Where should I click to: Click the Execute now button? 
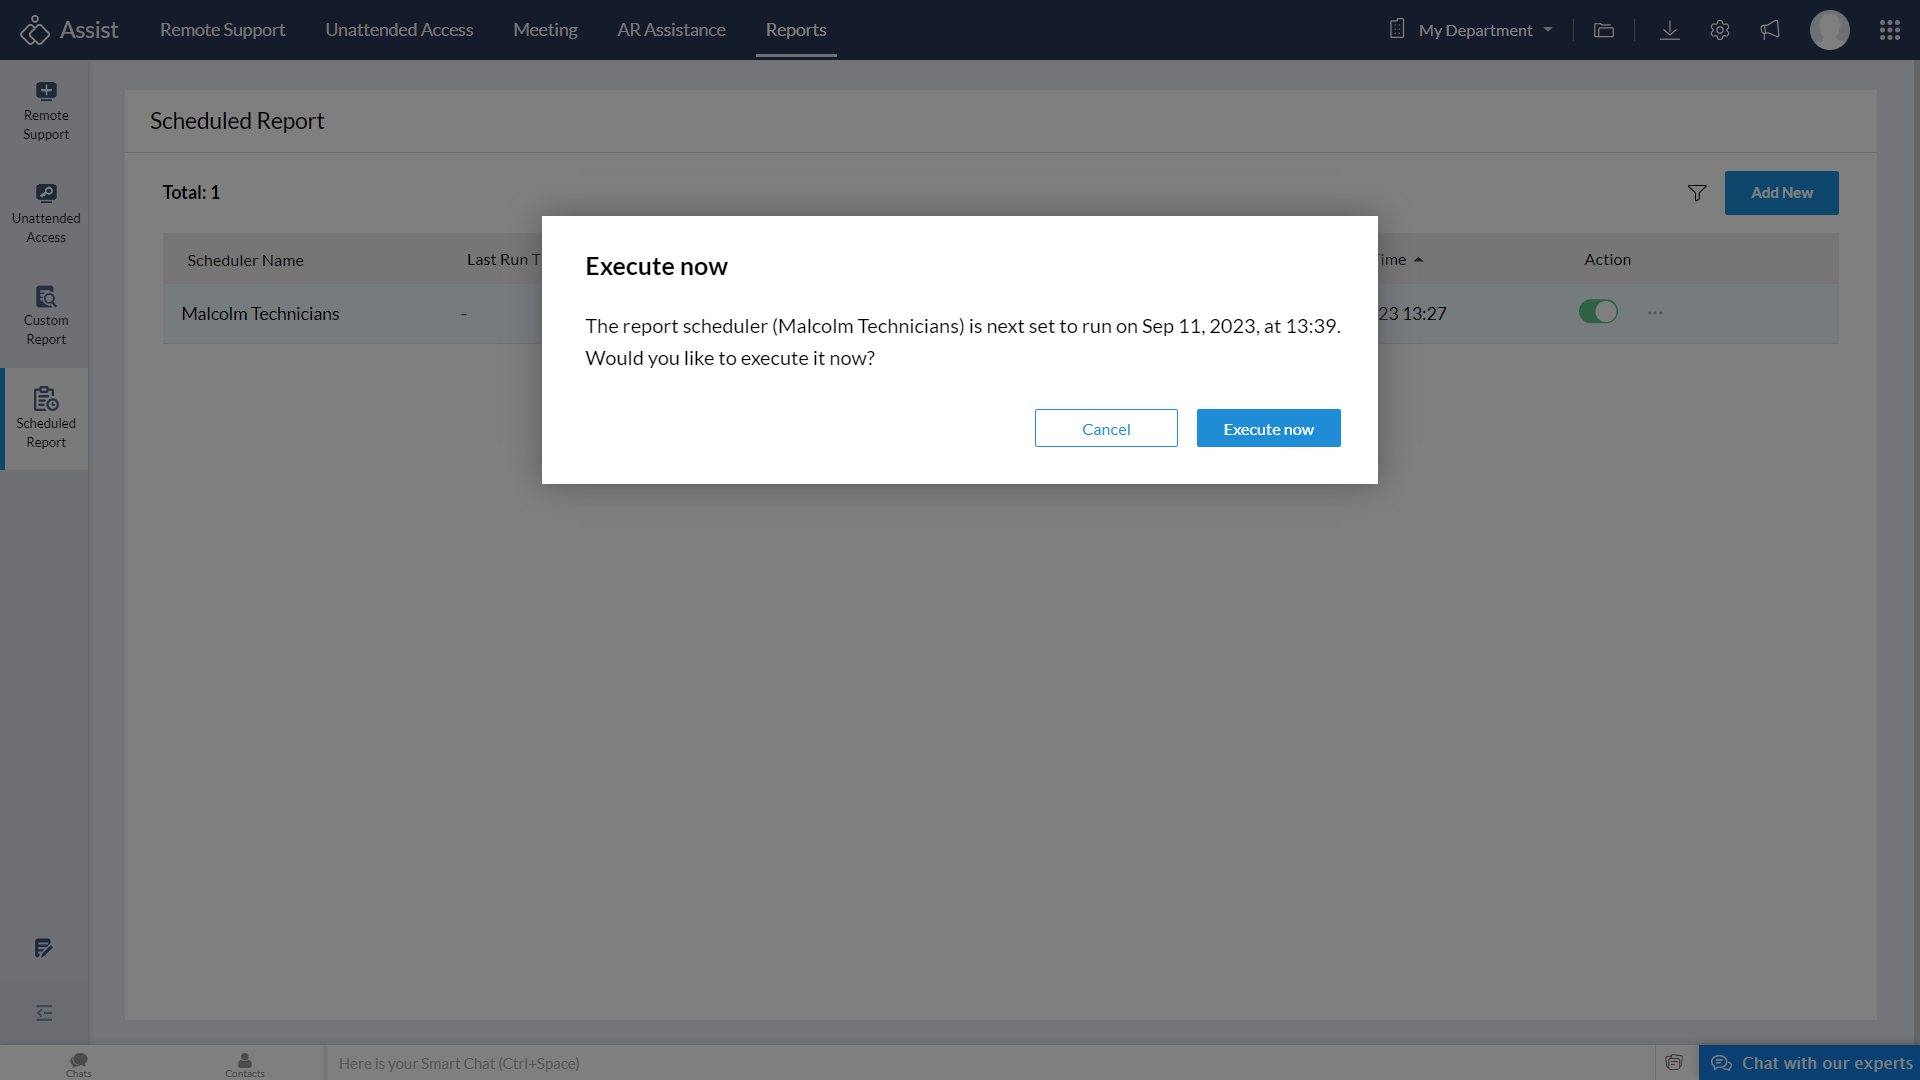1268,428
